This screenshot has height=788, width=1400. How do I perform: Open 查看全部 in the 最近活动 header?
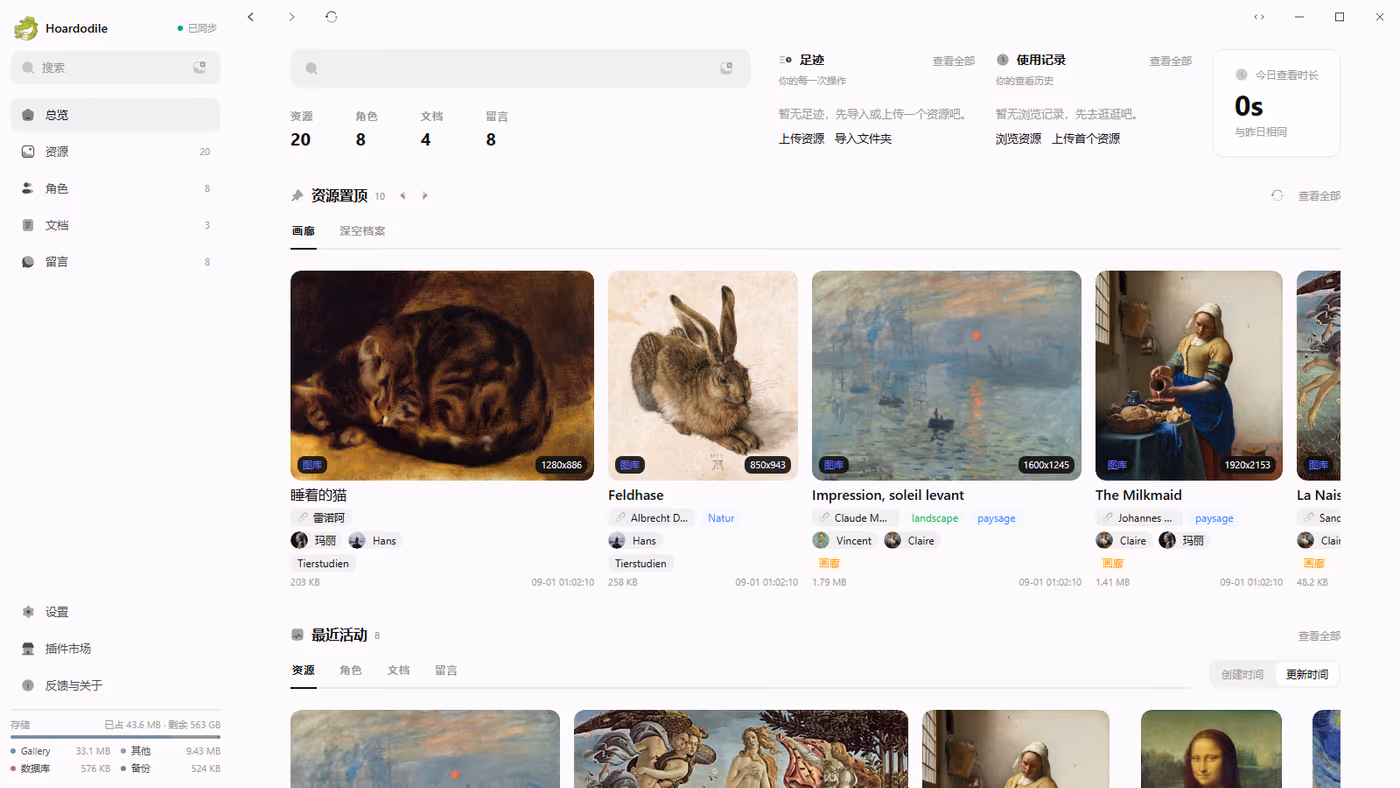(x=1319, y=636)
